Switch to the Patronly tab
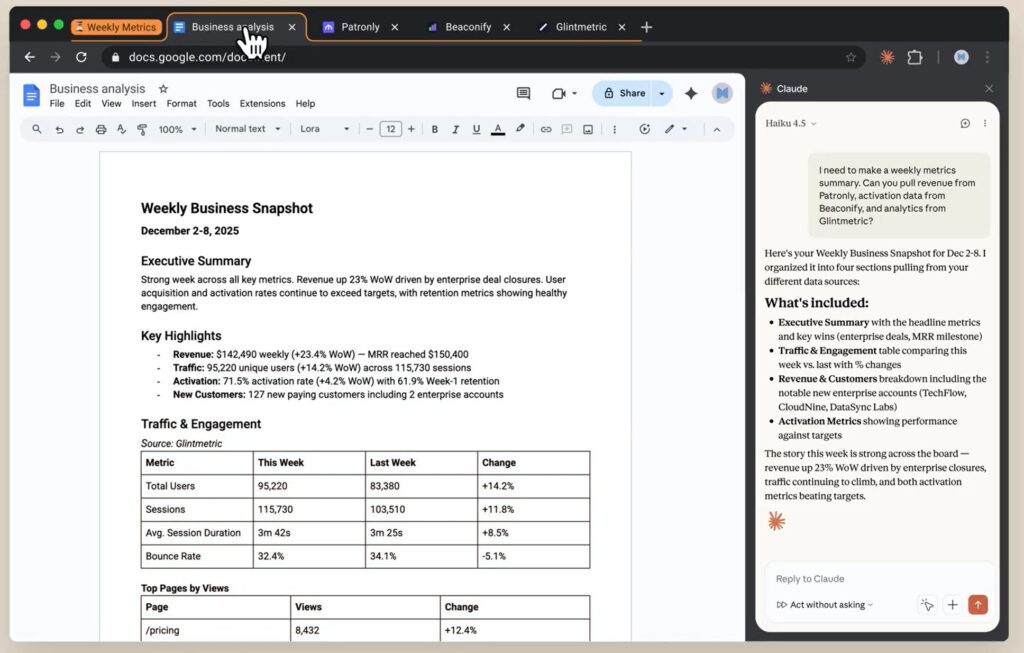This screenshot has height=653, width=1024. coord(360,27)
